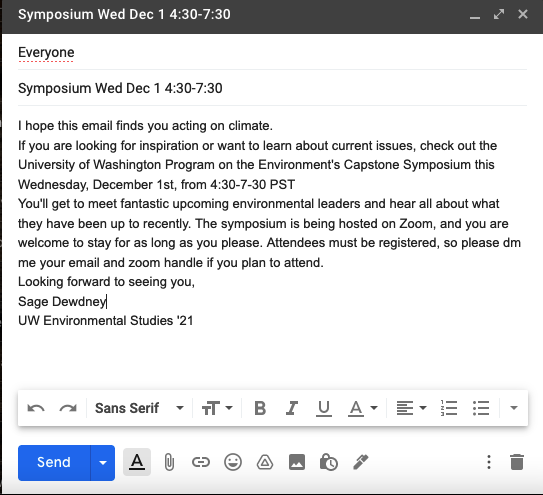Image resolution: width=543 pixels, height=495 pixels.
Task: Click 'Looking forward to seeing you,' line
Action: point(106,282)
